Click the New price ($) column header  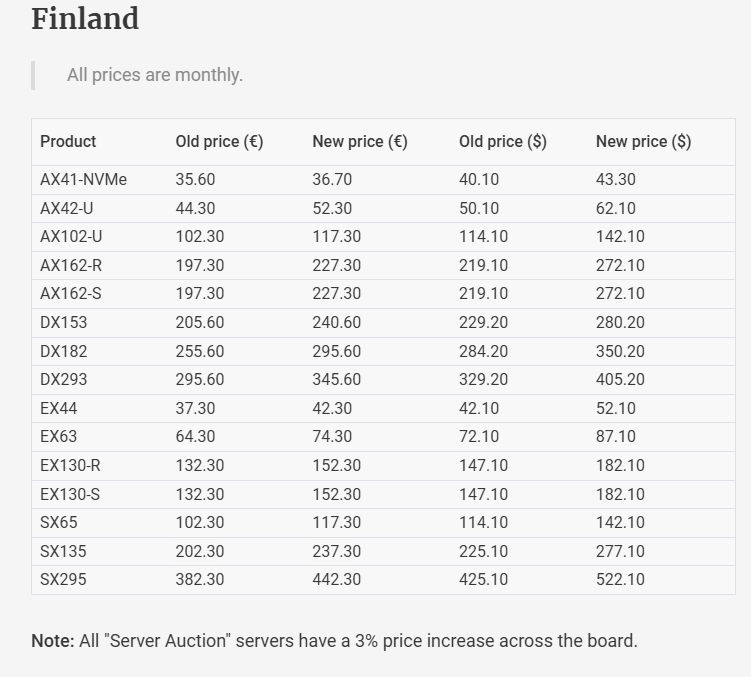point(643,142)
